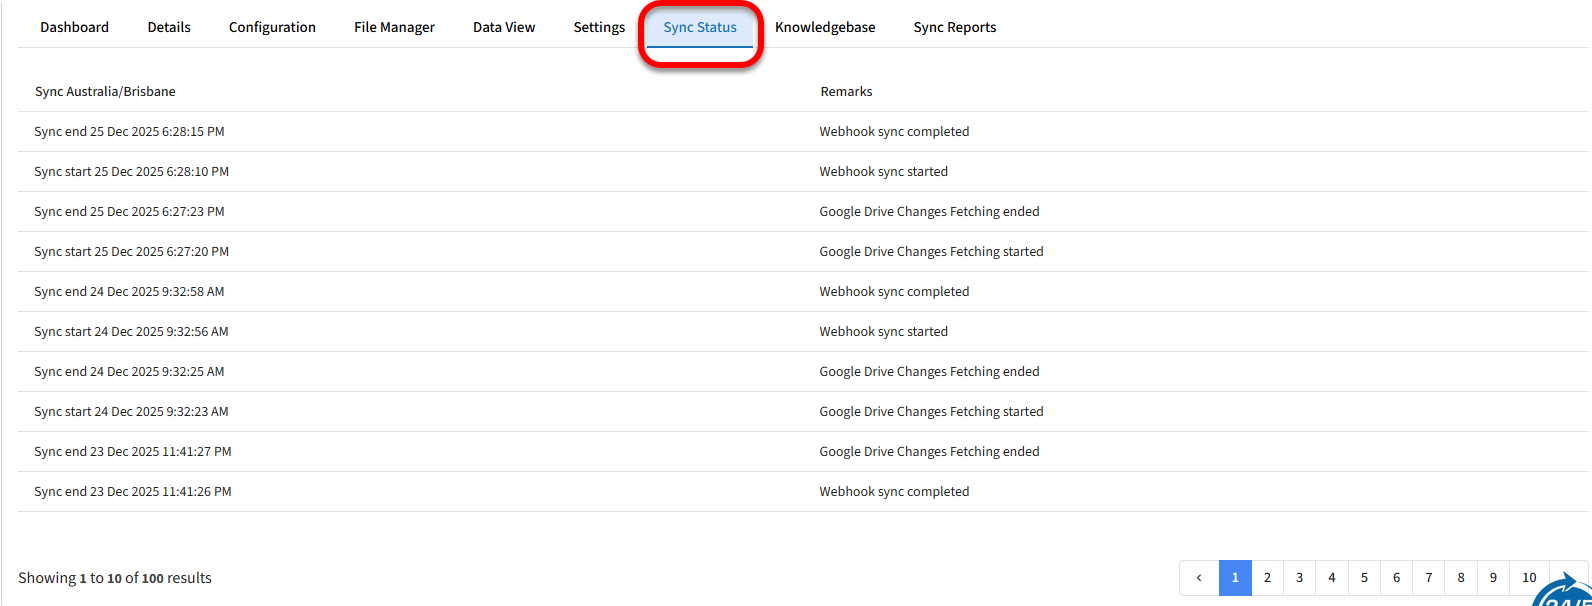Viewport: 1592px width, 606px height.
Task: Go to page 2 of results
Action: pos(1267,578)
